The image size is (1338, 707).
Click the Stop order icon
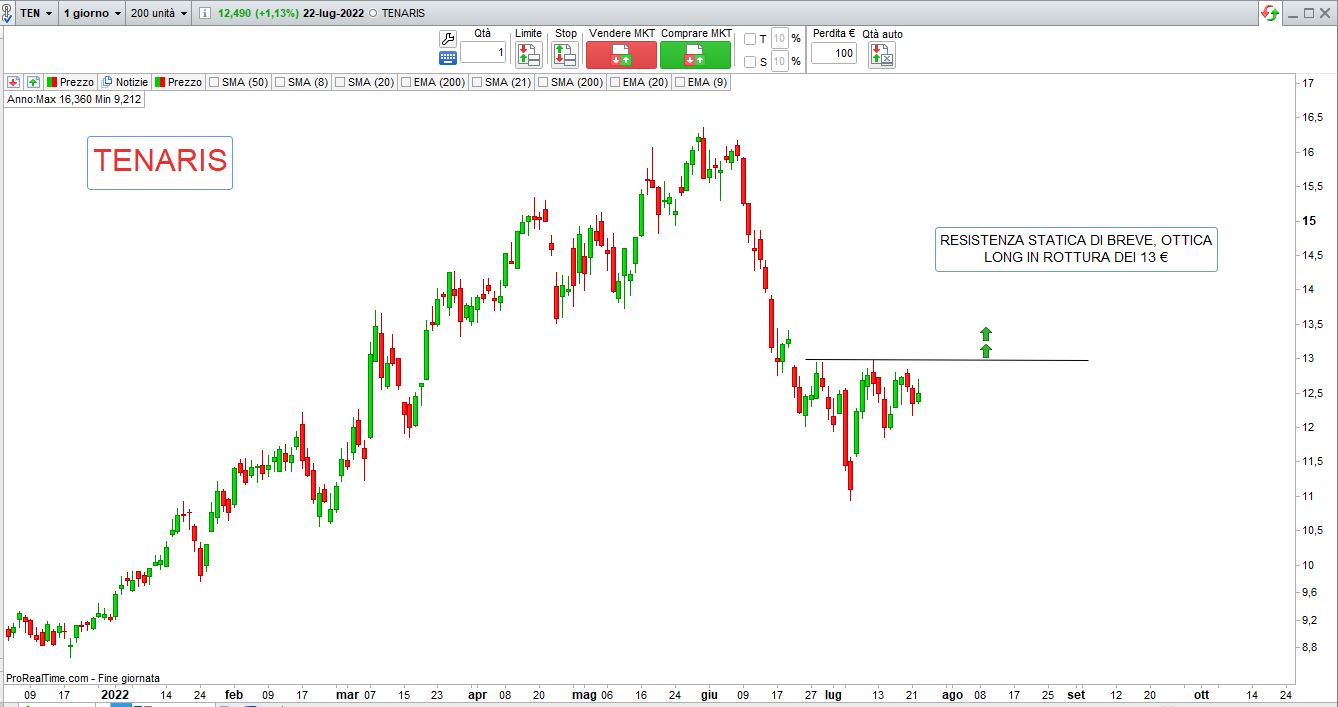pyautogui.click(x=565, y=55)
